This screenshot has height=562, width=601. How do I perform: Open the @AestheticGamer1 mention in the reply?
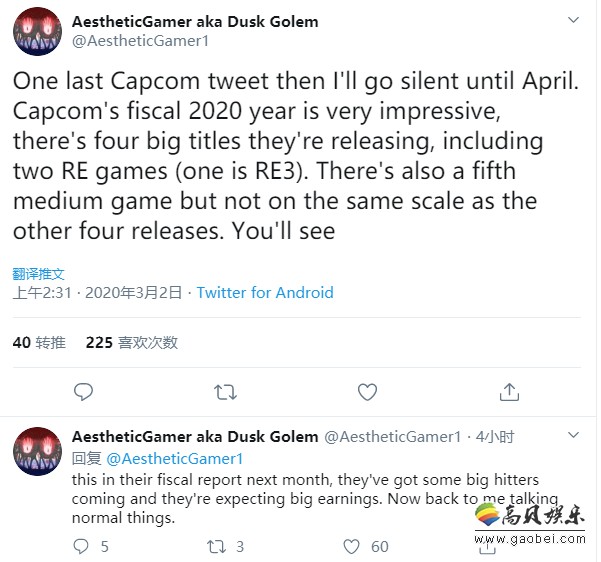coord(174,458)
